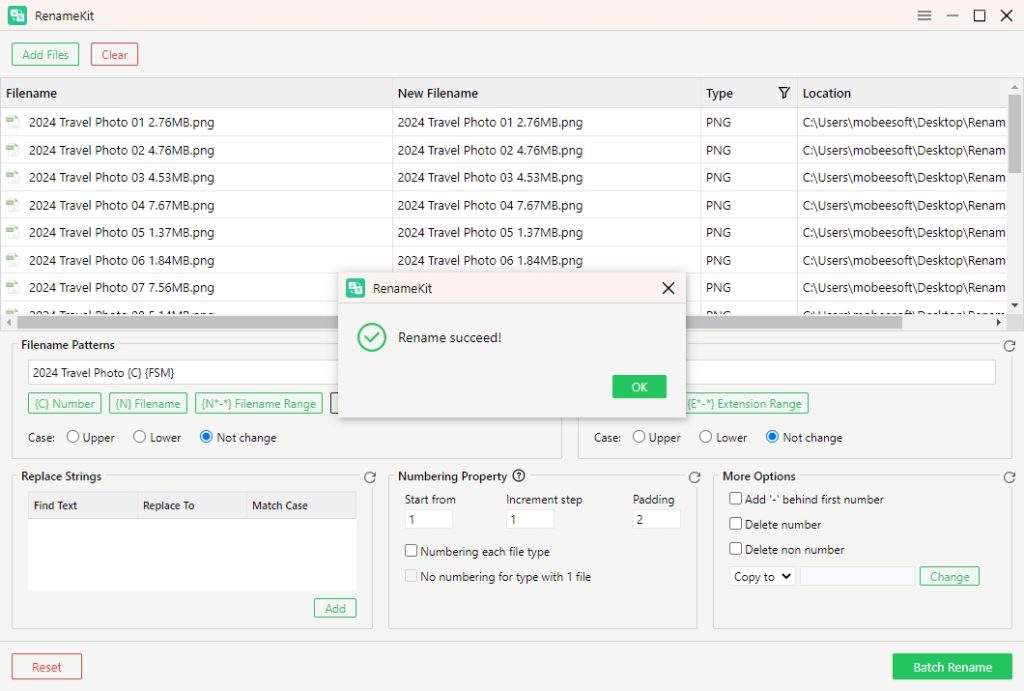
Task: Refresh the Filename Patterns section
Action: coord(1007,344)
